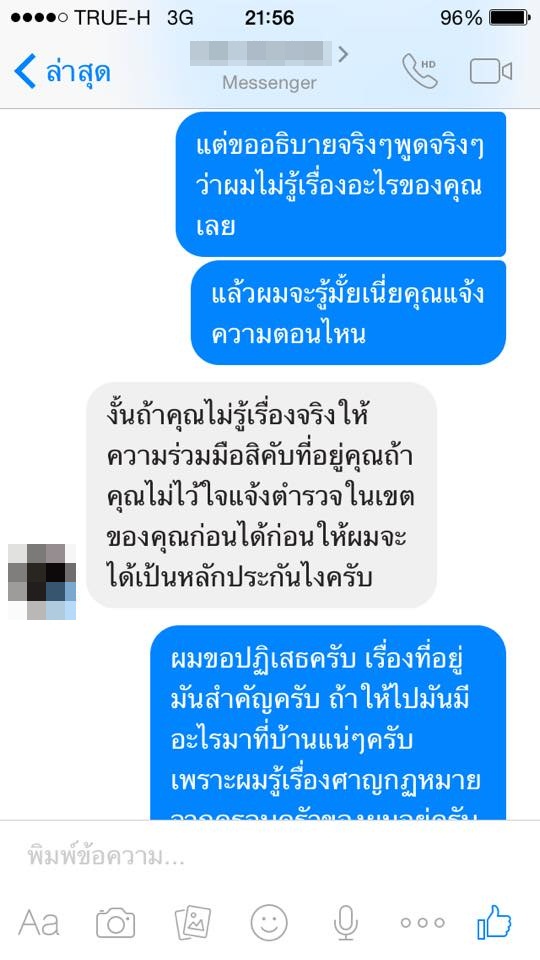
Task: Open the photo gallery picker
Action: pos(192,923)
